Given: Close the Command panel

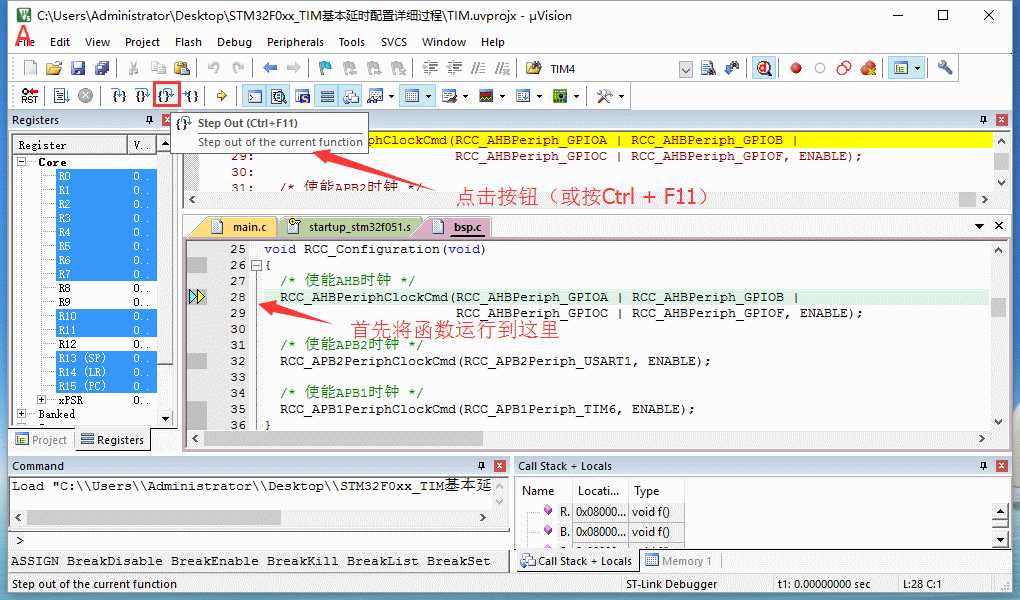Looking at the screenshot, I should pyautogui.click(x=500, y=466).
